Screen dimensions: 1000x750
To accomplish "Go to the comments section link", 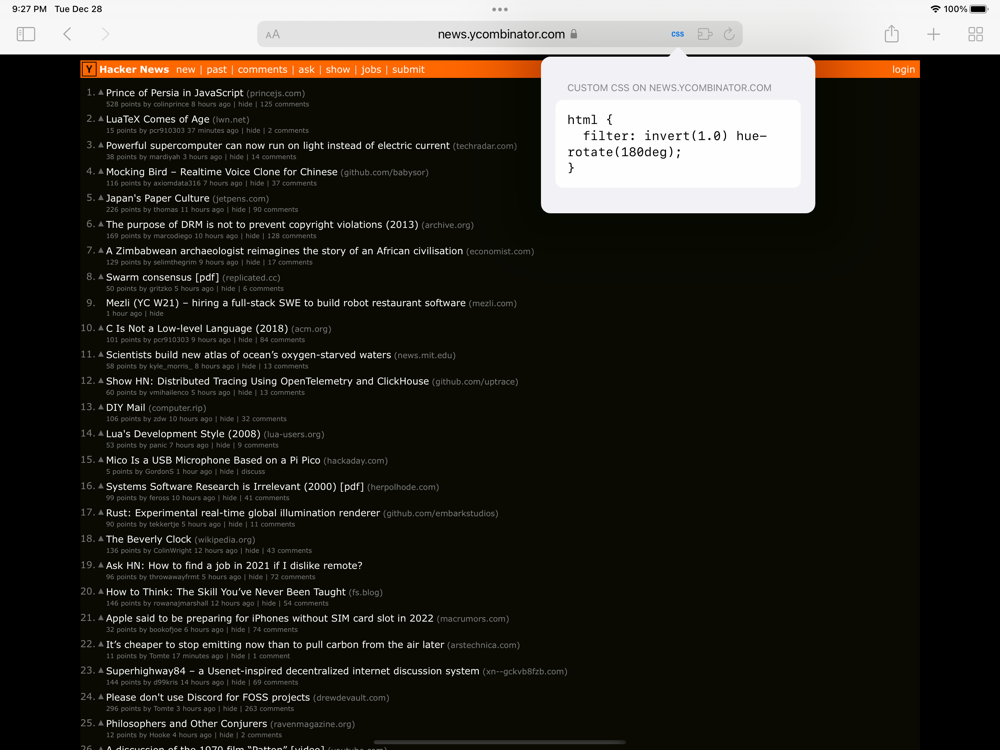I will (262, 70).
